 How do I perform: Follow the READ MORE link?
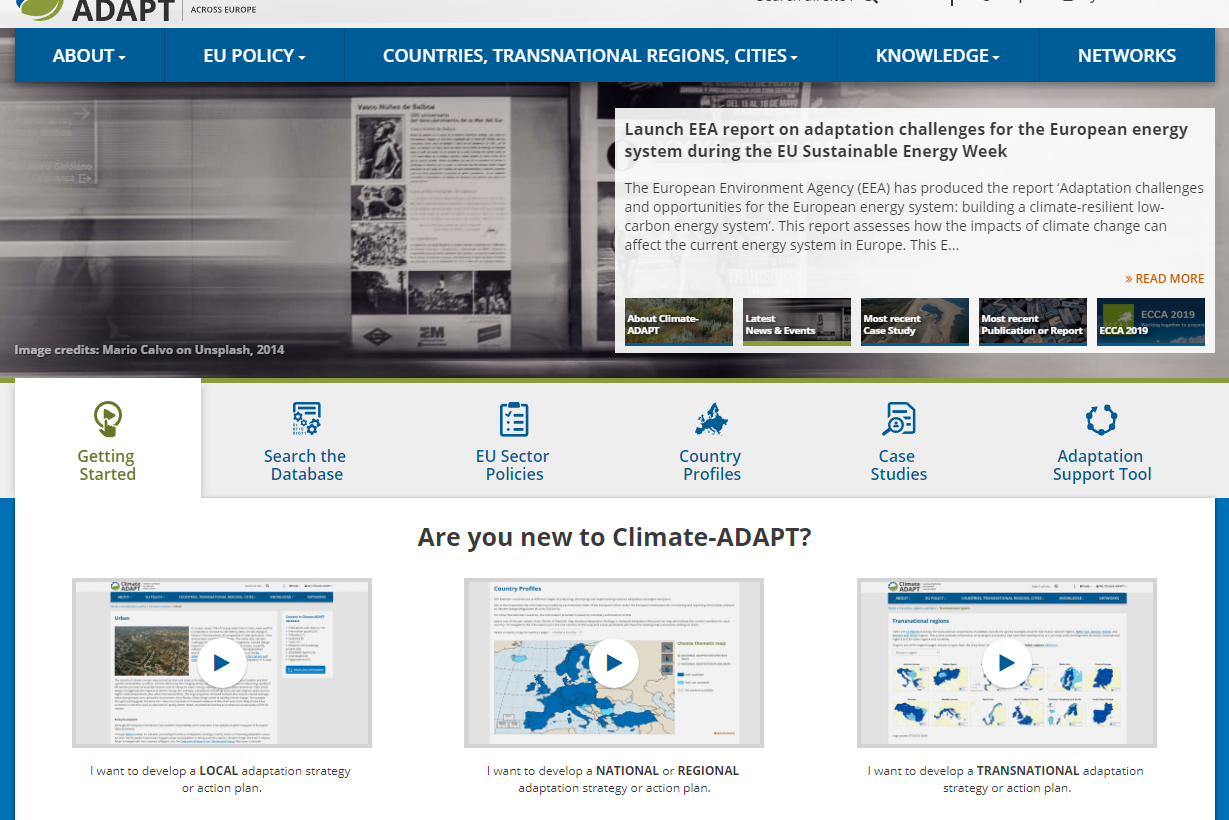tap(1164, 279)
